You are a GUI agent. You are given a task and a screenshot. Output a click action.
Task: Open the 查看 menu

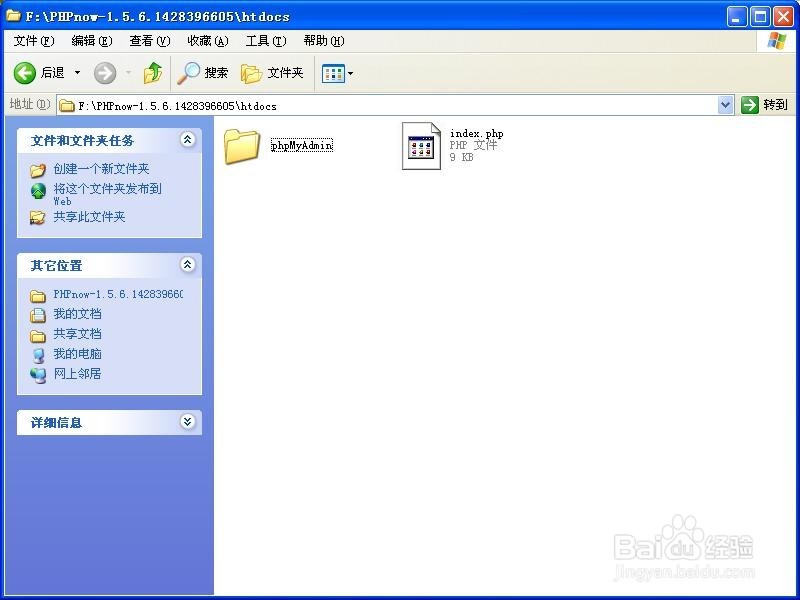[x=148, y=41]
